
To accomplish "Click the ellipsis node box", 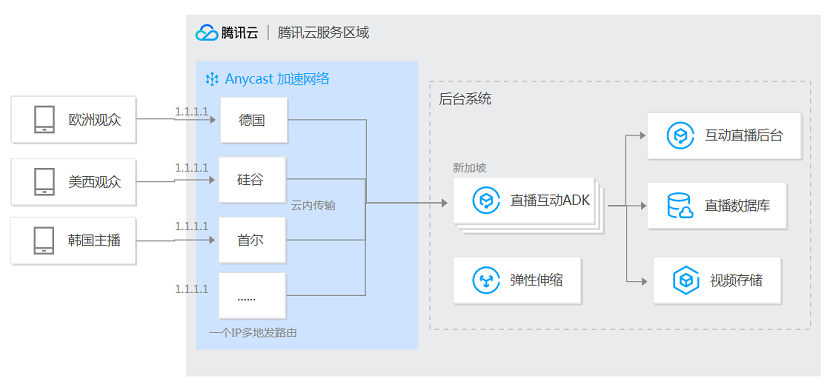I will pos(254,296).
